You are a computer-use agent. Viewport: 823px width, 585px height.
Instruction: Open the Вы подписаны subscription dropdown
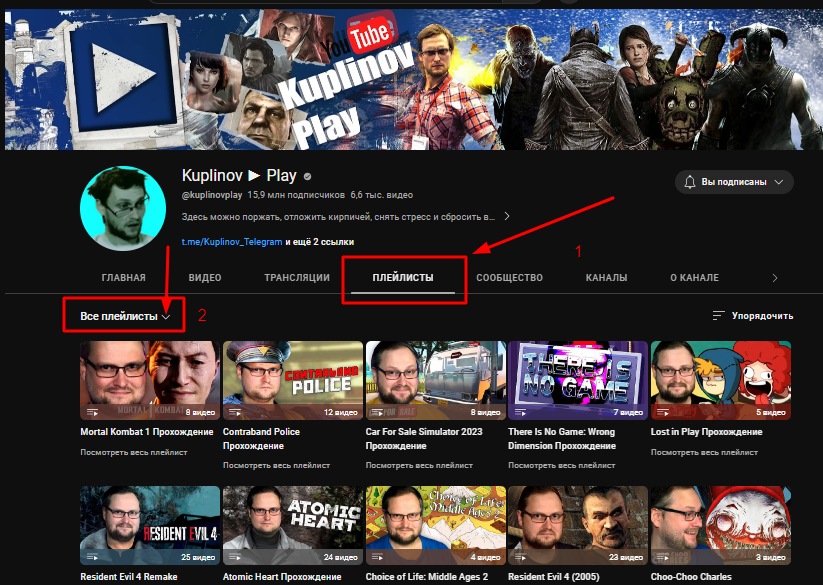pyautogui.click(x=734, y=182)
